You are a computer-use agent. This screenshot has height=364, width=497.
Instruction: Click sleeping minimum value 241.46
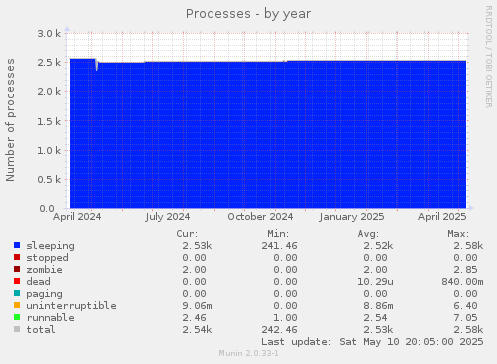[279, 246]
